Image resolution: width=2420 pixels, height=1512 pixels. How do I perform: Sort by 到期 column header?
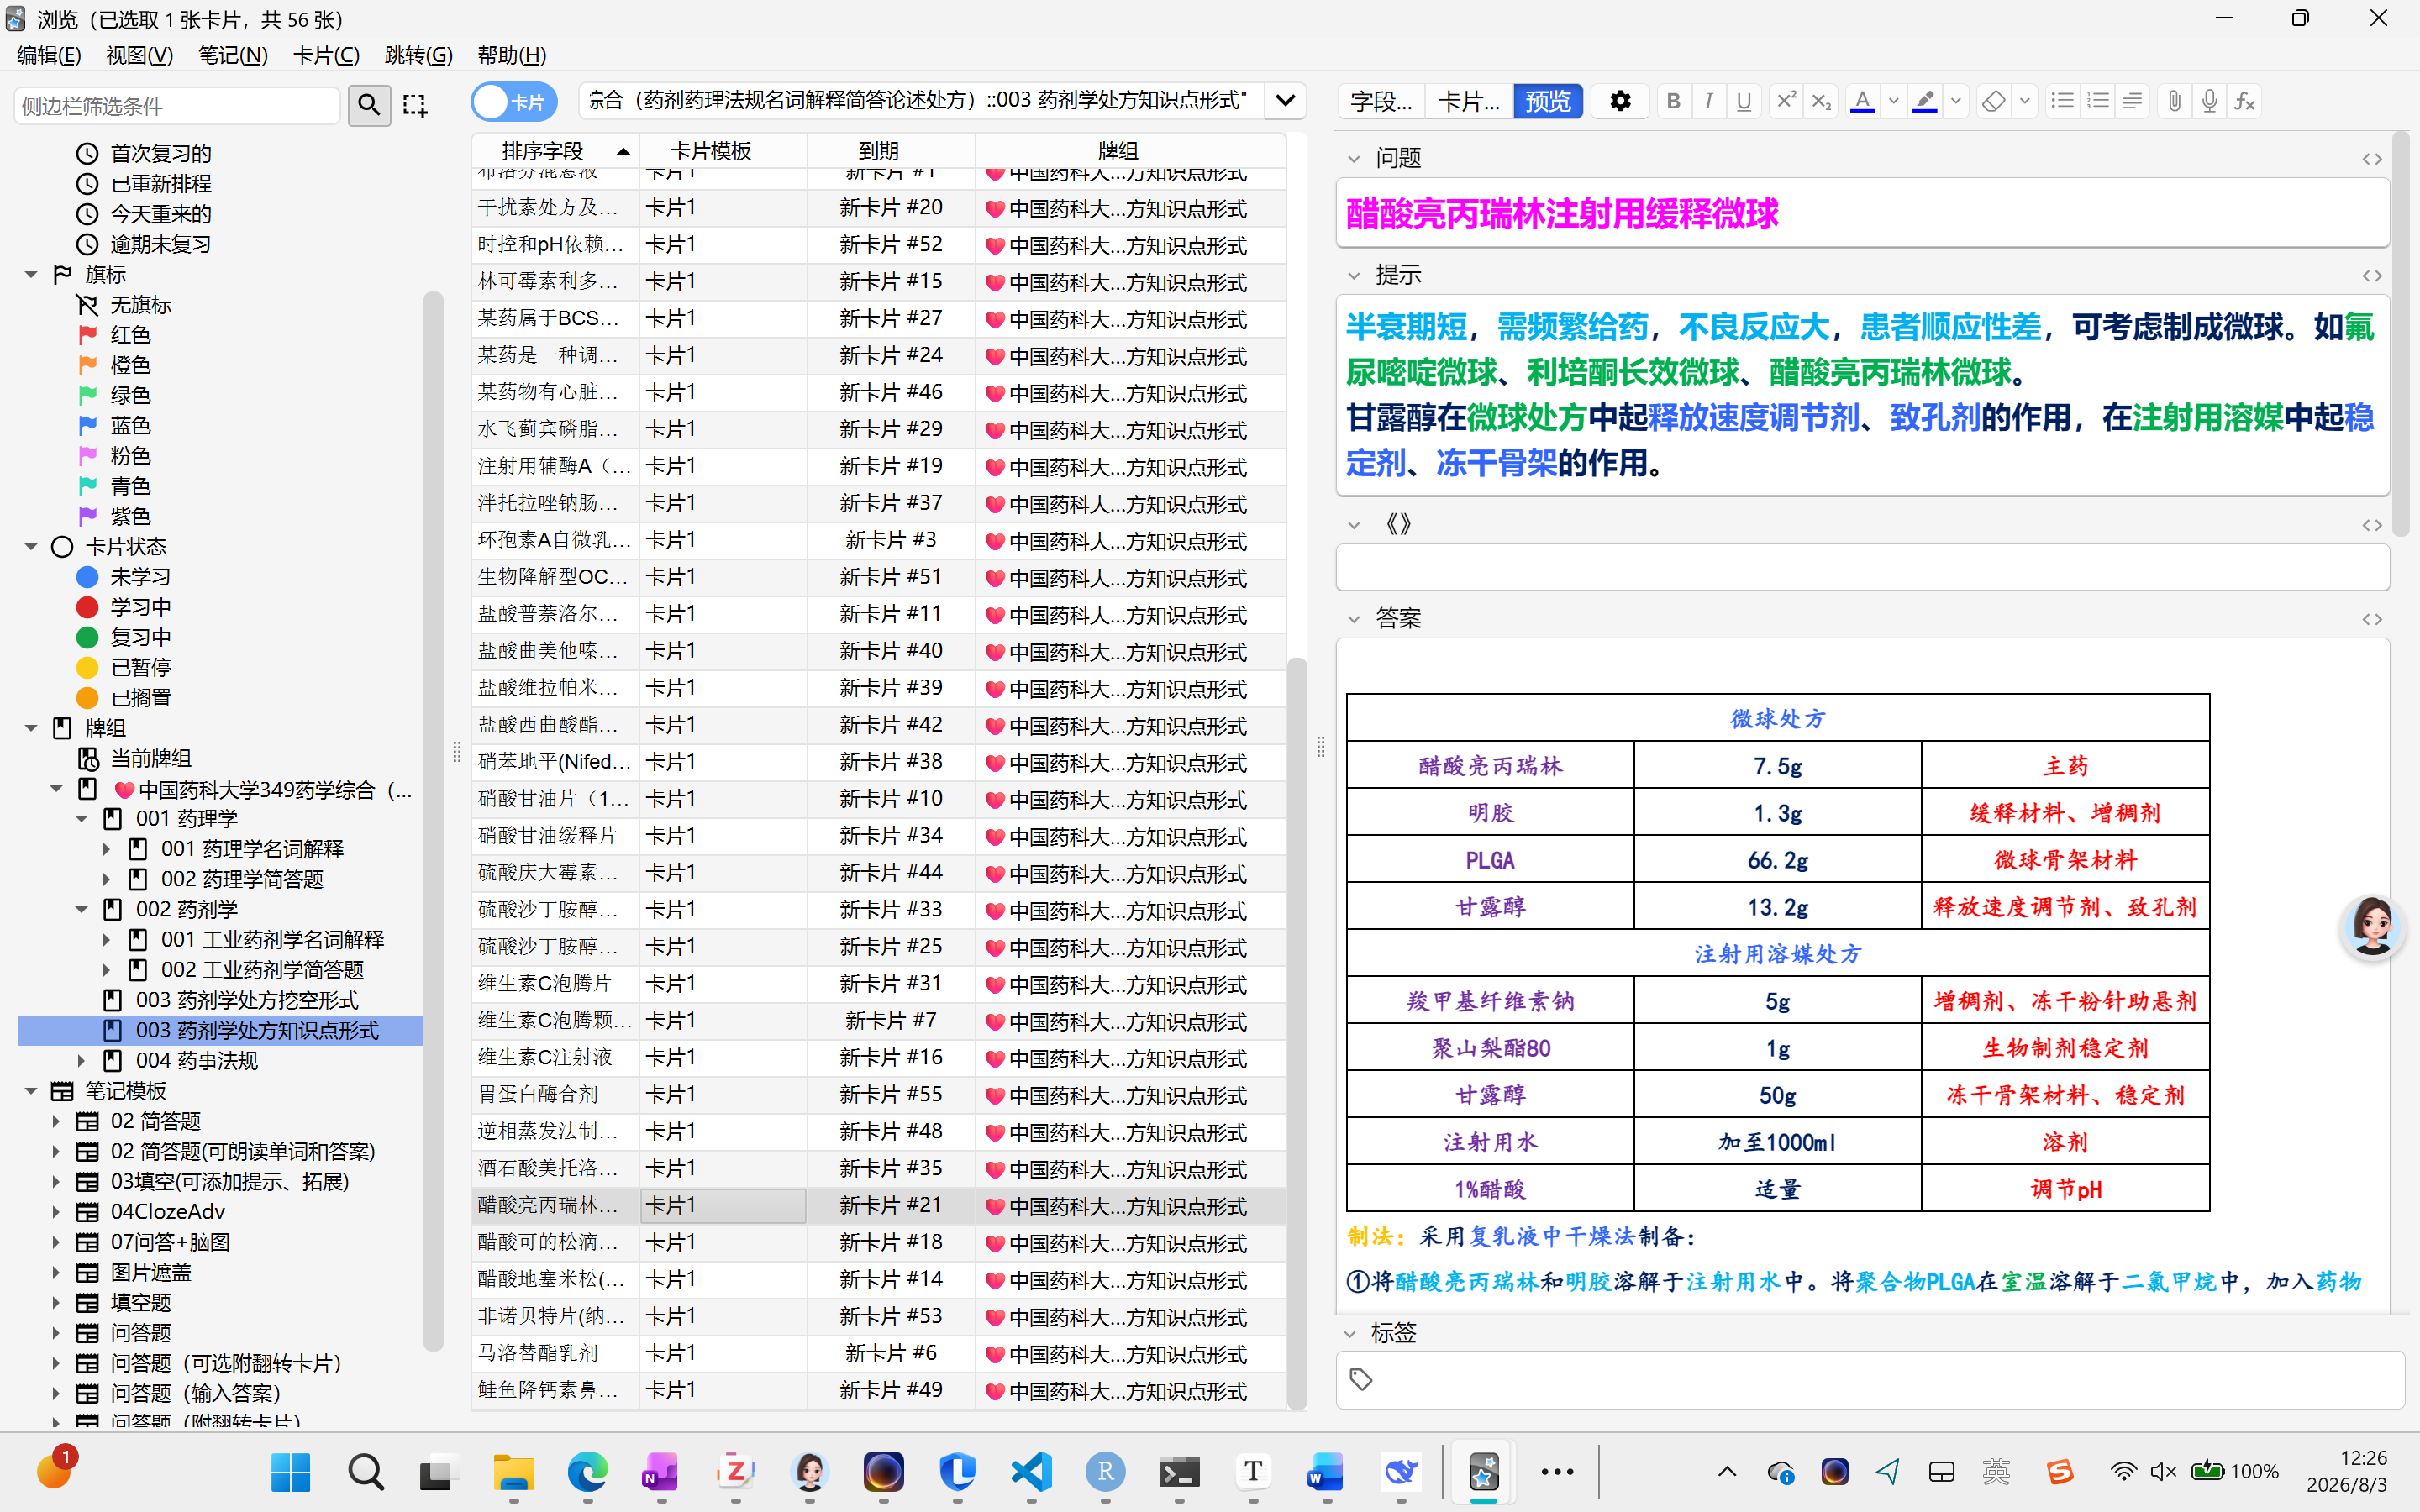[x=890, y=151]
